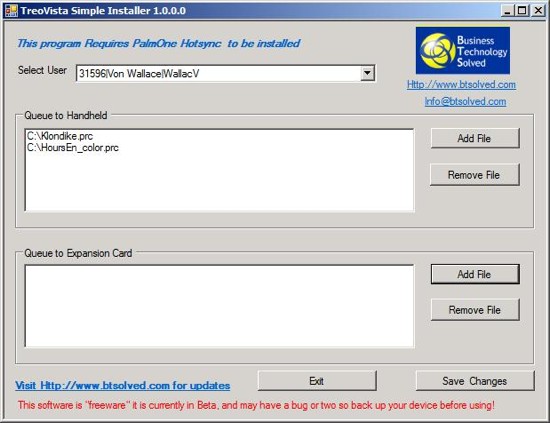Open the Http://www.btsolved.com link under the logo
The image size is (550, 423).
[x=461, y=85]
